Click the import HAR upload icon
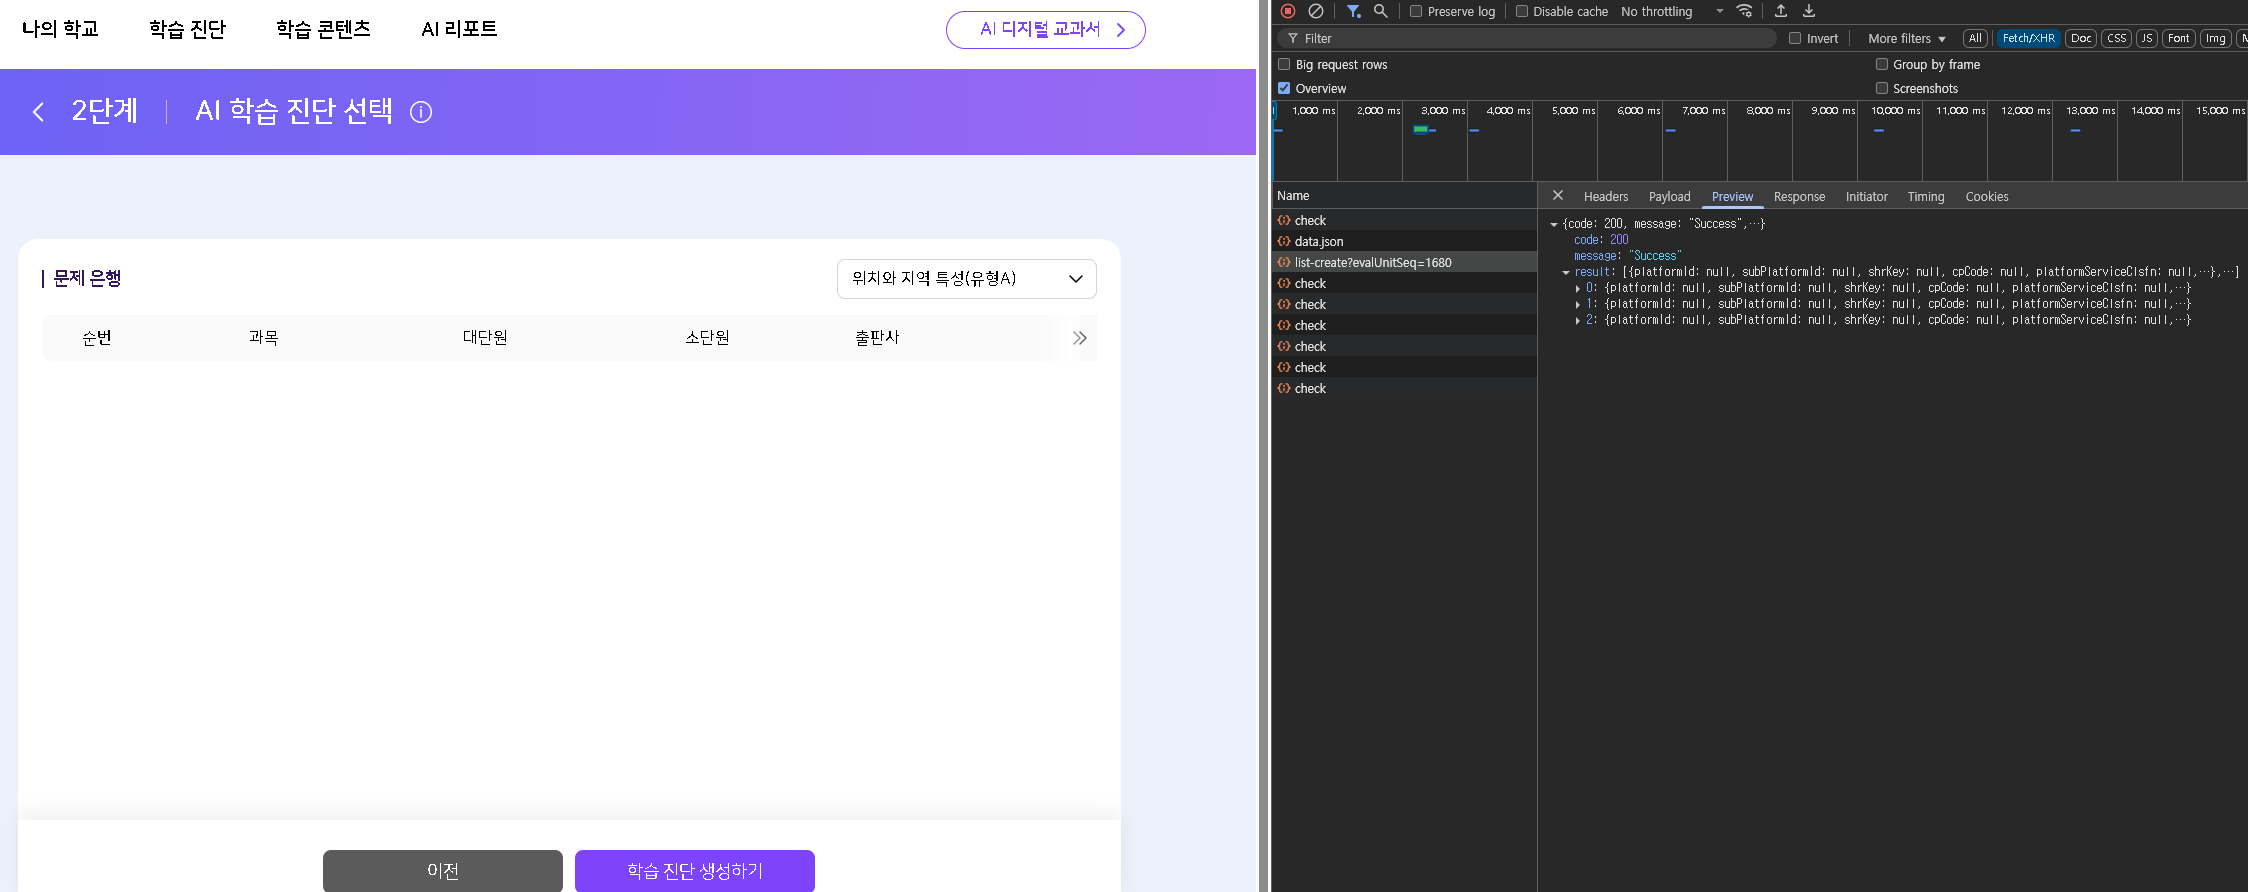This screenshot has height=892, width=2248. tap(1781, 11)
